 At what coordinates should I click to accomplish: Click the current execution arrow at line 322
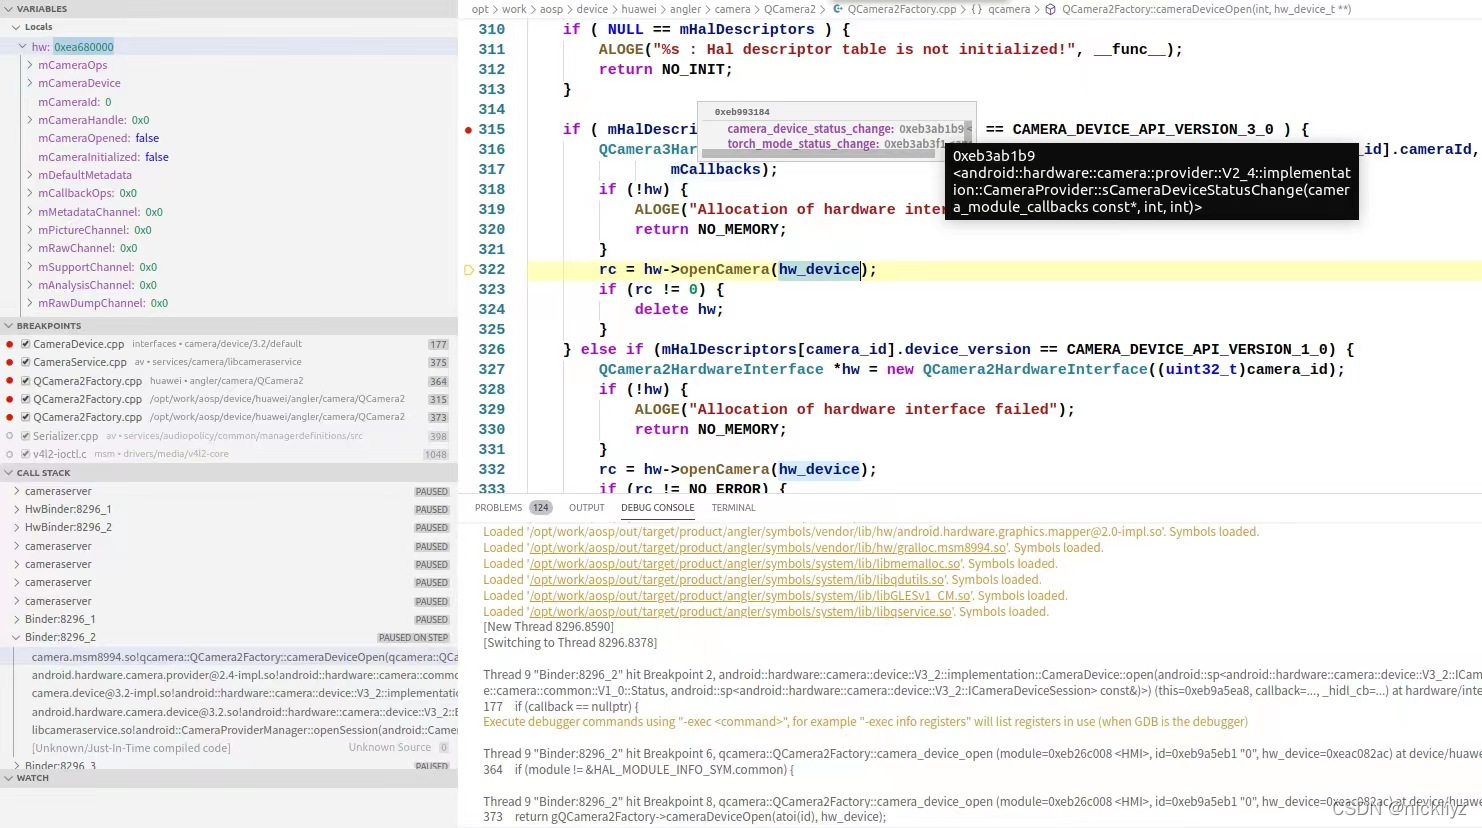tap(468, 270)
